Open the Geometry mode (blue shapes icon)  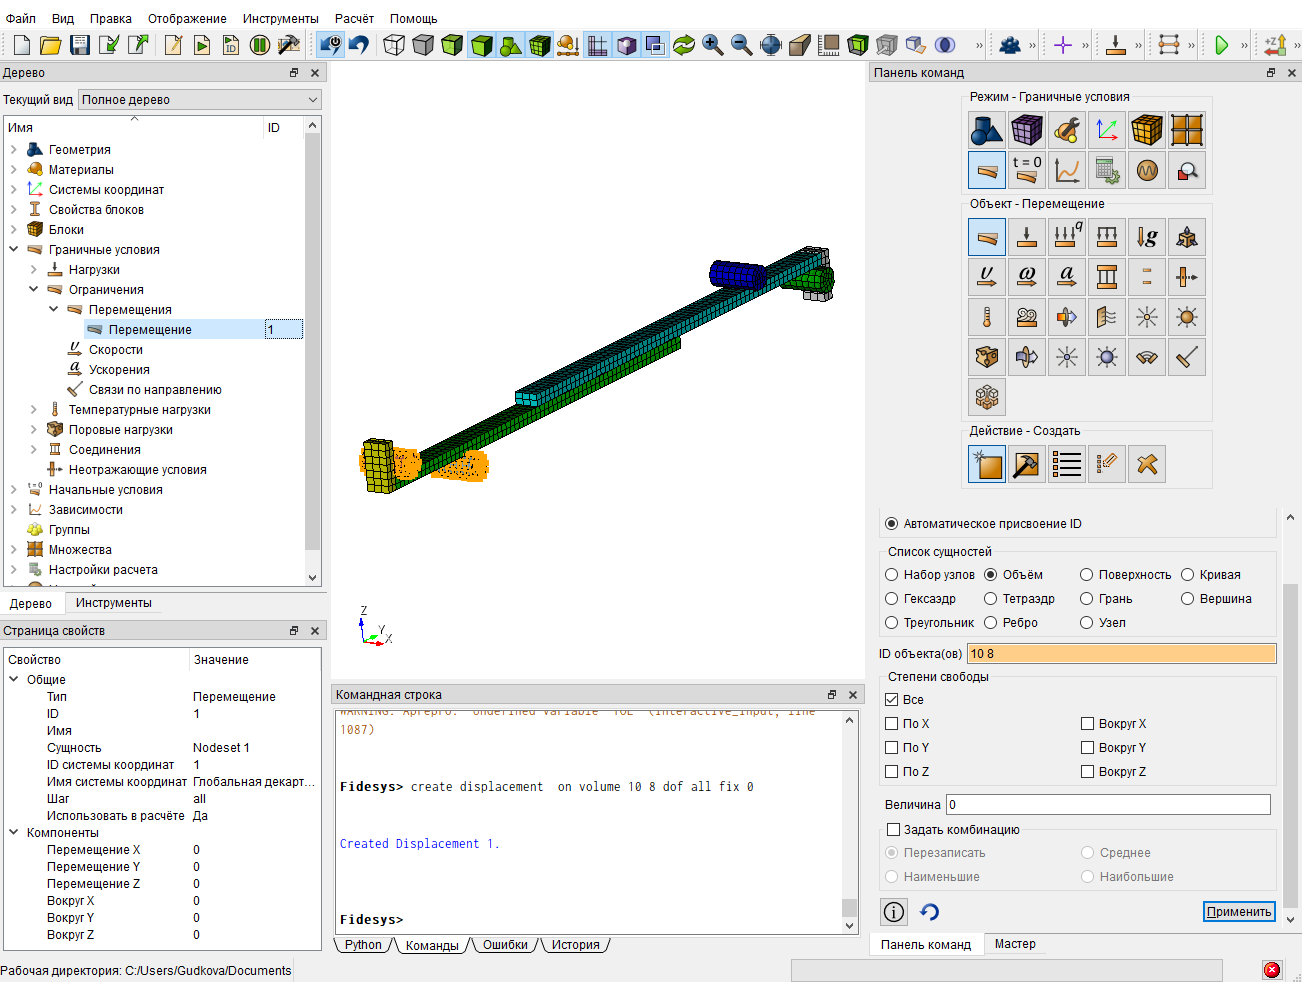(x=987, y=130)
